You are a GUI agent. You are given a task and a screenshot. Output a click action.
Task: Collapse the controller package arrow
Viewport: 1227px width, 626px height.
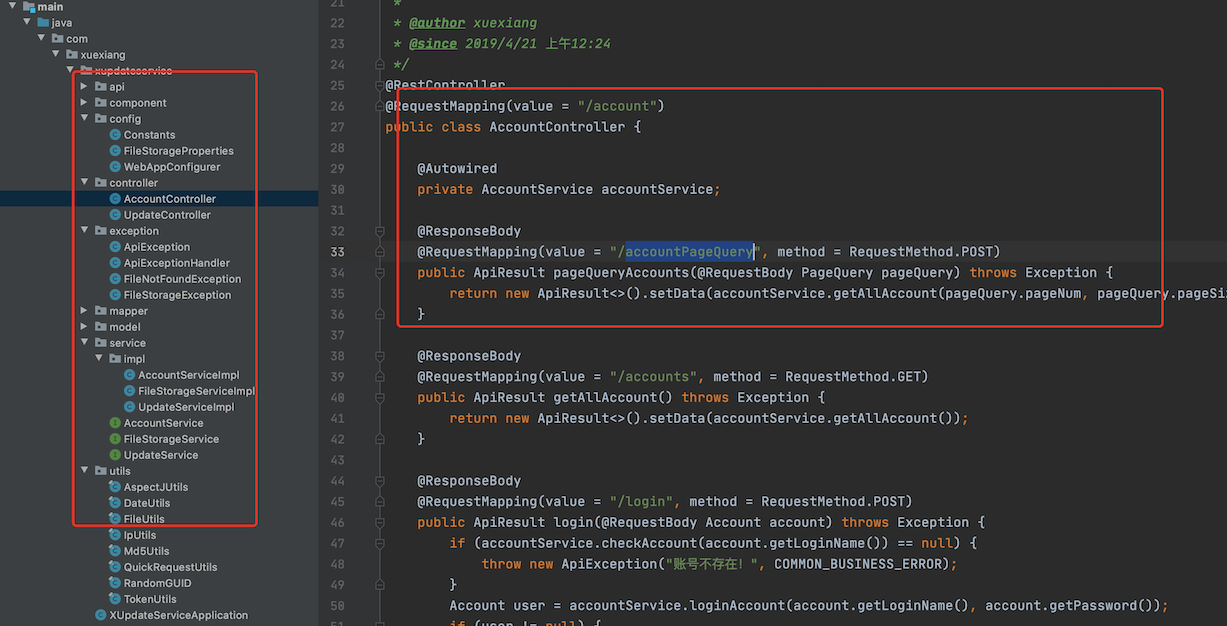[x=85, y=183]
